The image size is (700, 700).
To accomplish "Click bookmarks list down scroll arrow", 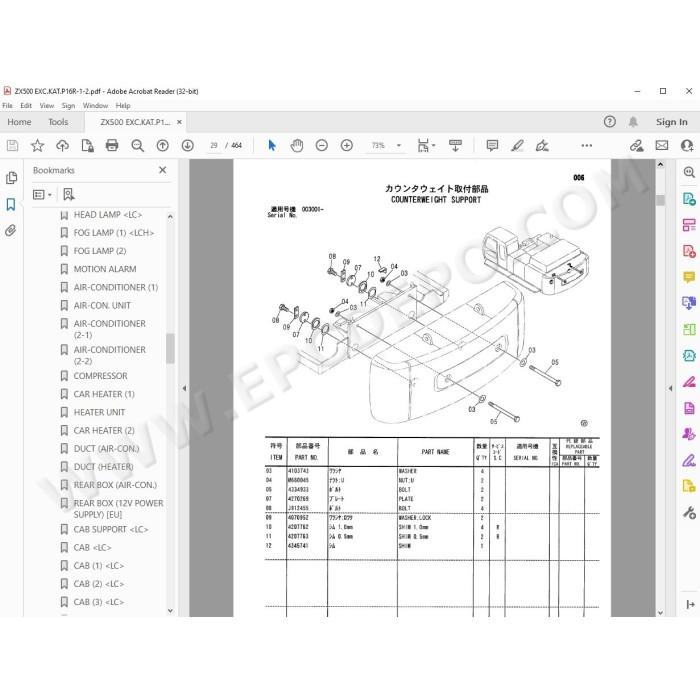I will [x=170, y=610].
